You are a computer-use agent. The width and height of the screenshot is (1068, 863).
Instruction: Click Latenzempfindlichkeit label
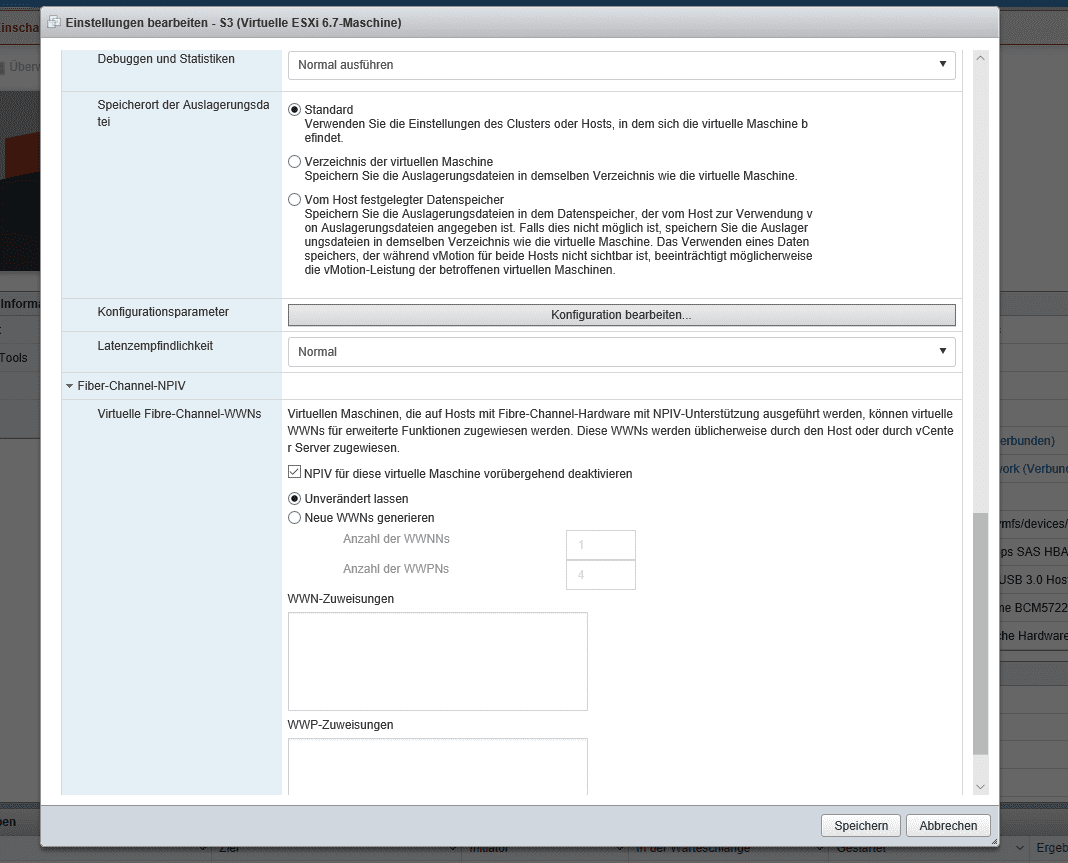tap(155, 346)
